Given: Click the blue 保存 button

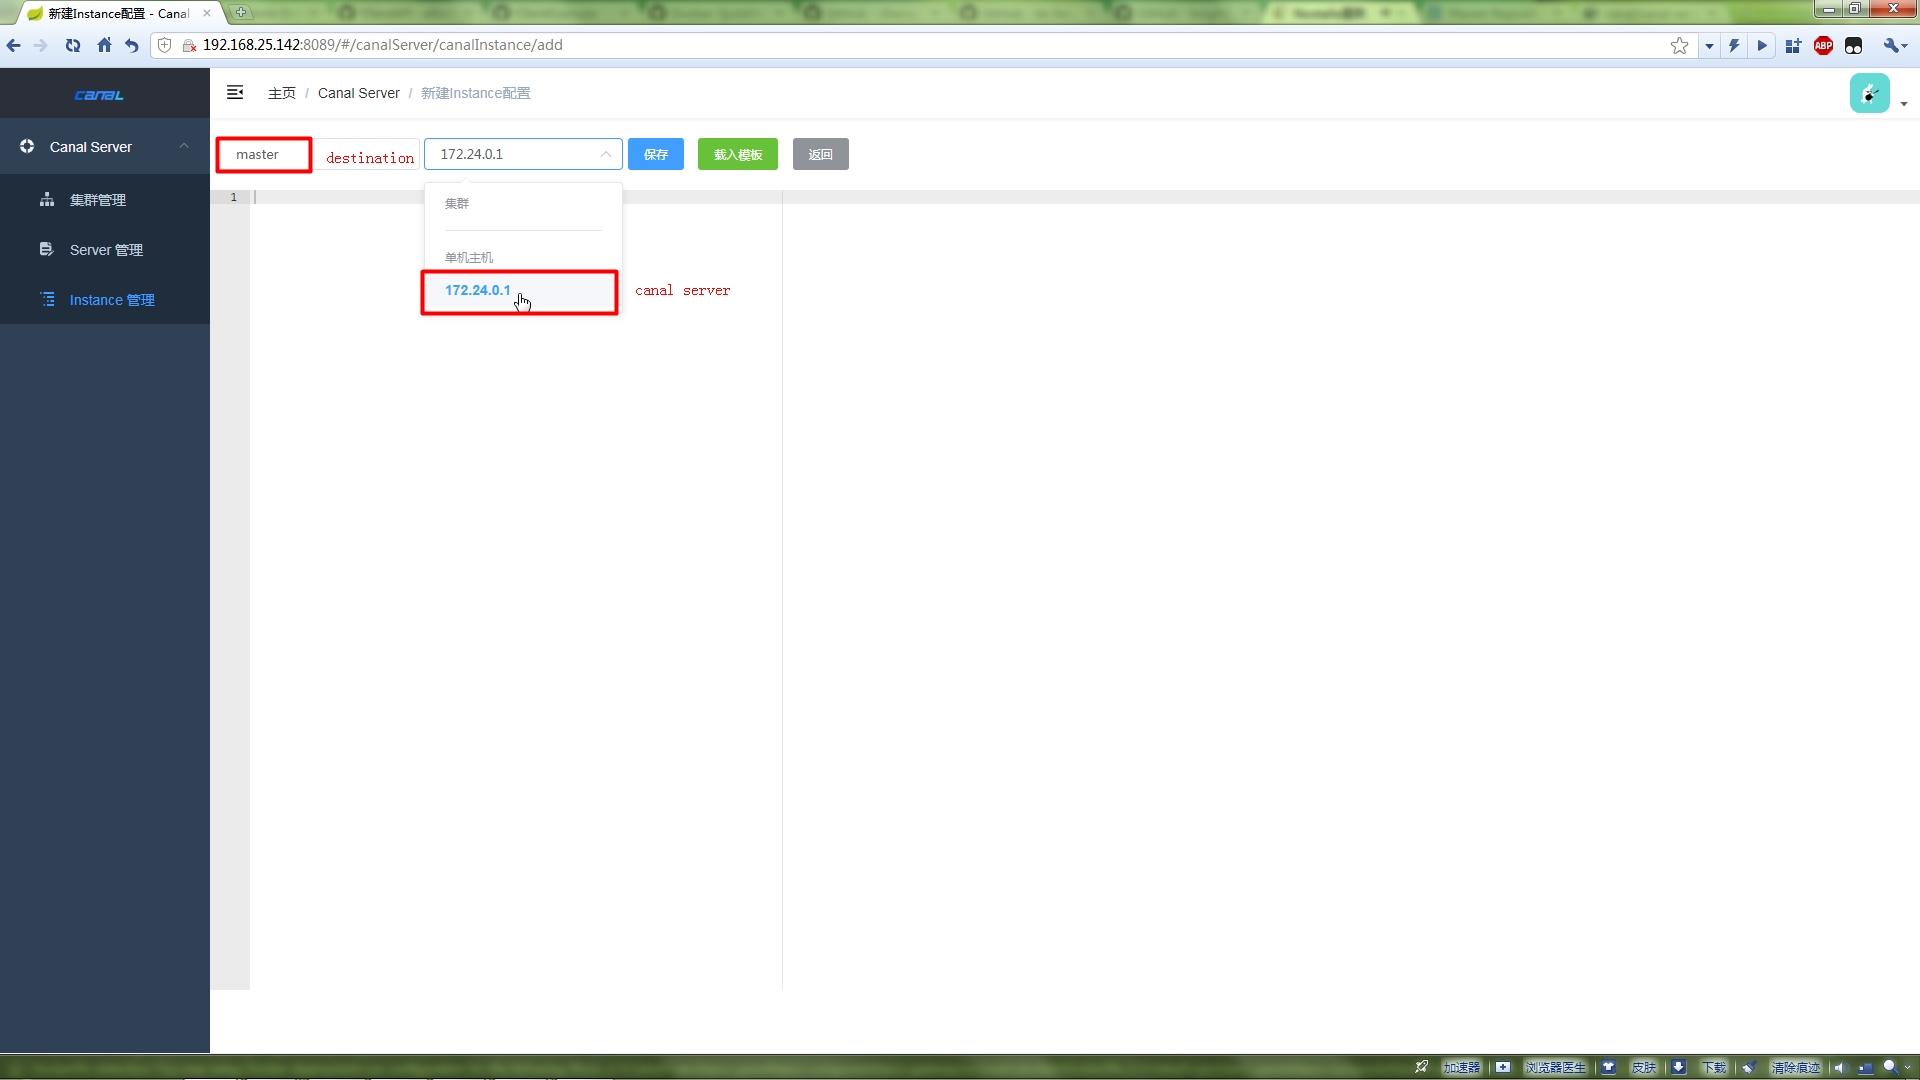Looking at the screenshot, I should pyautogui.click(x=656, y=154).
